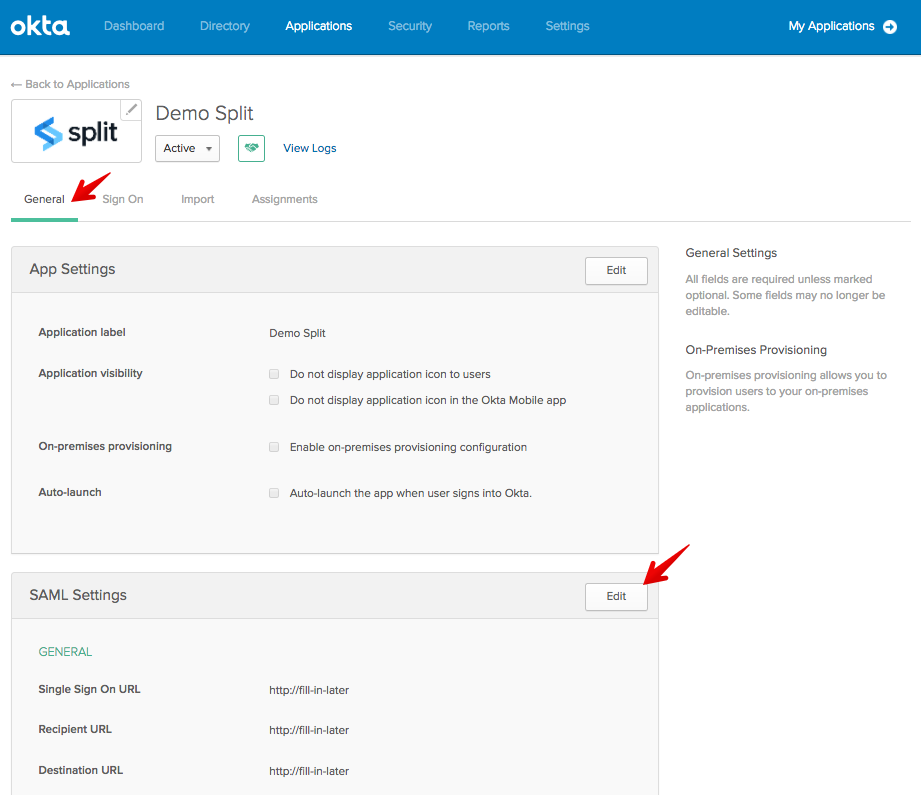Toggle Do not display application icon to users
Image resolution: width=921 pixels, height=795 pixels.
tap(274, 374)
